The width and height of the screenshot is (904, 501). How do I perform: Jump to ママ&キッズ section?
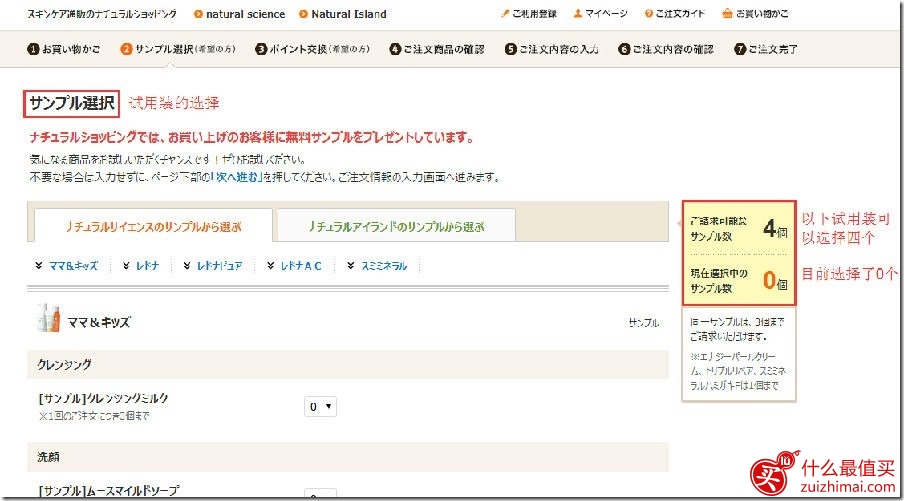click(73, 266)
